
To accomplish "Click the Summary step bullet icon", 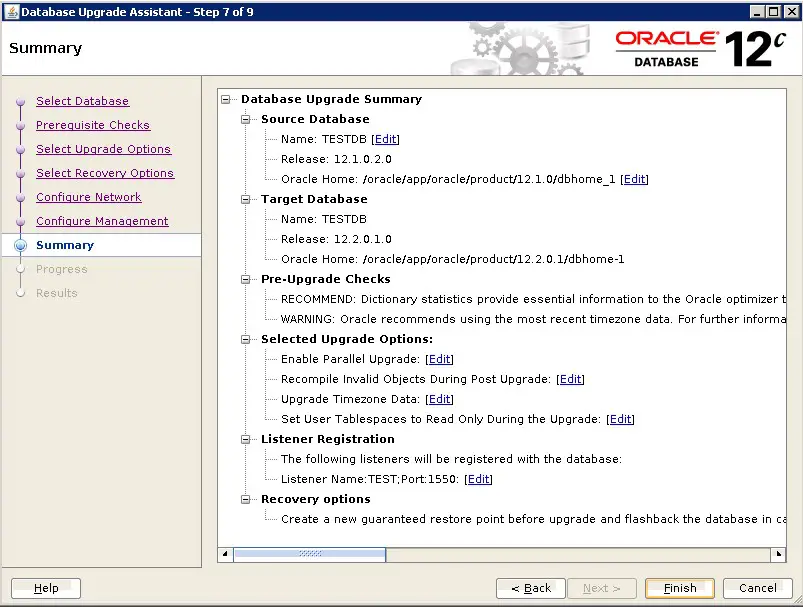I will point(20,245).
